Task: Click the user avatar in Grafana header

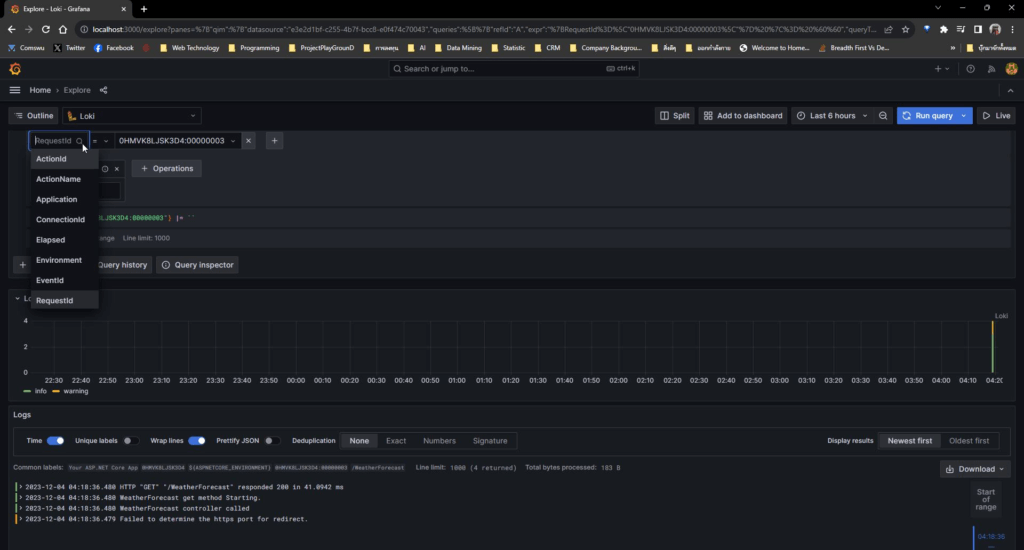Action: 1011,69
